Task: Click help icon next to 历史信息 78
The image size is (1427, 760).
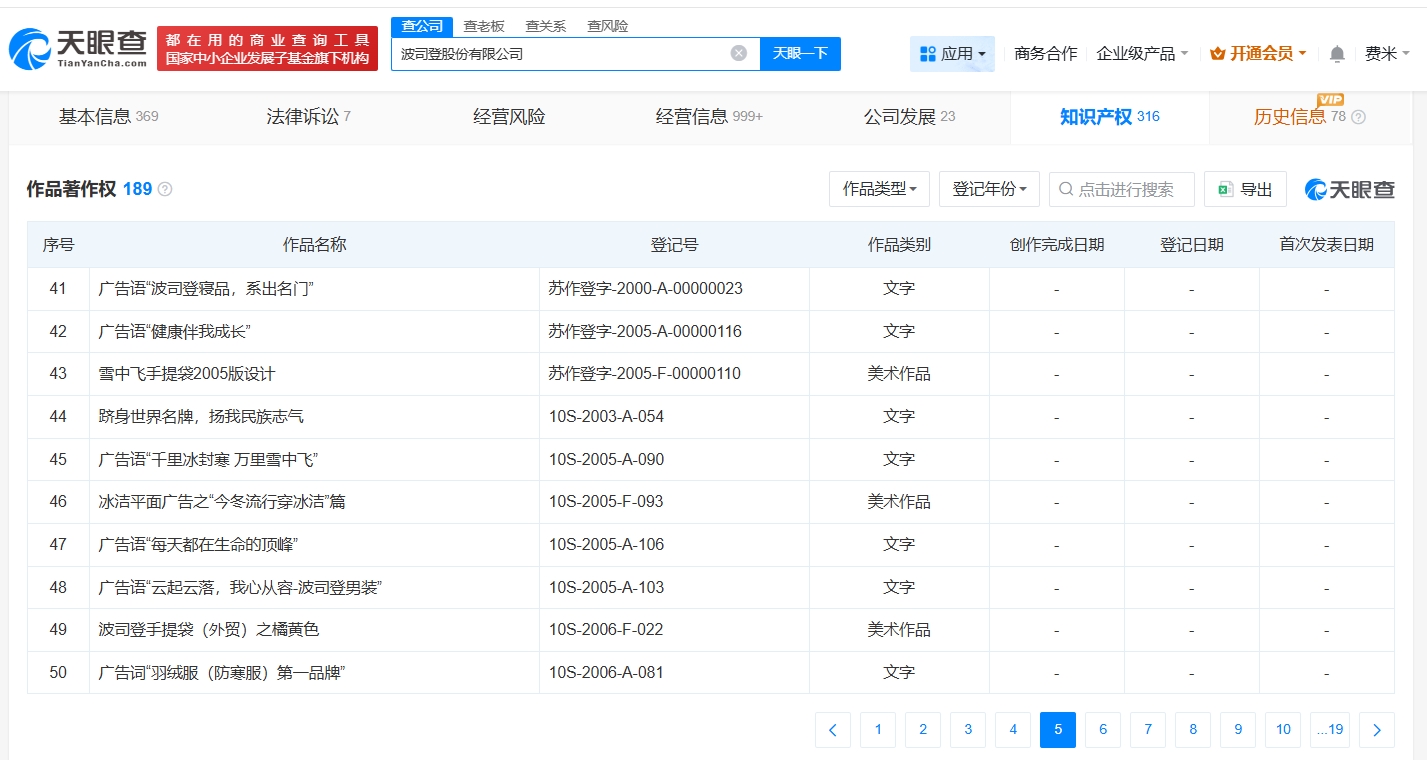Action: [1358, 117]
